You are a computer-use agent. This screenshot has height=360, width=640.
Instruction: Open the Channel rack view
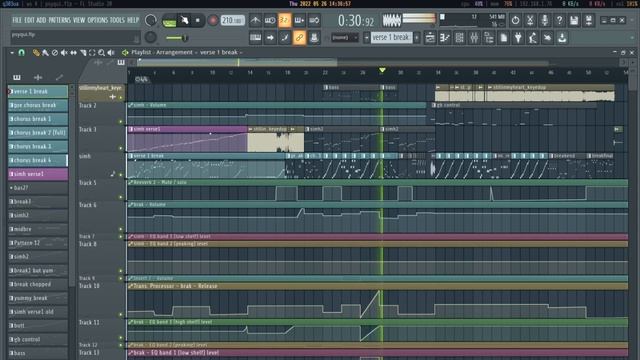tap(460, 38)
